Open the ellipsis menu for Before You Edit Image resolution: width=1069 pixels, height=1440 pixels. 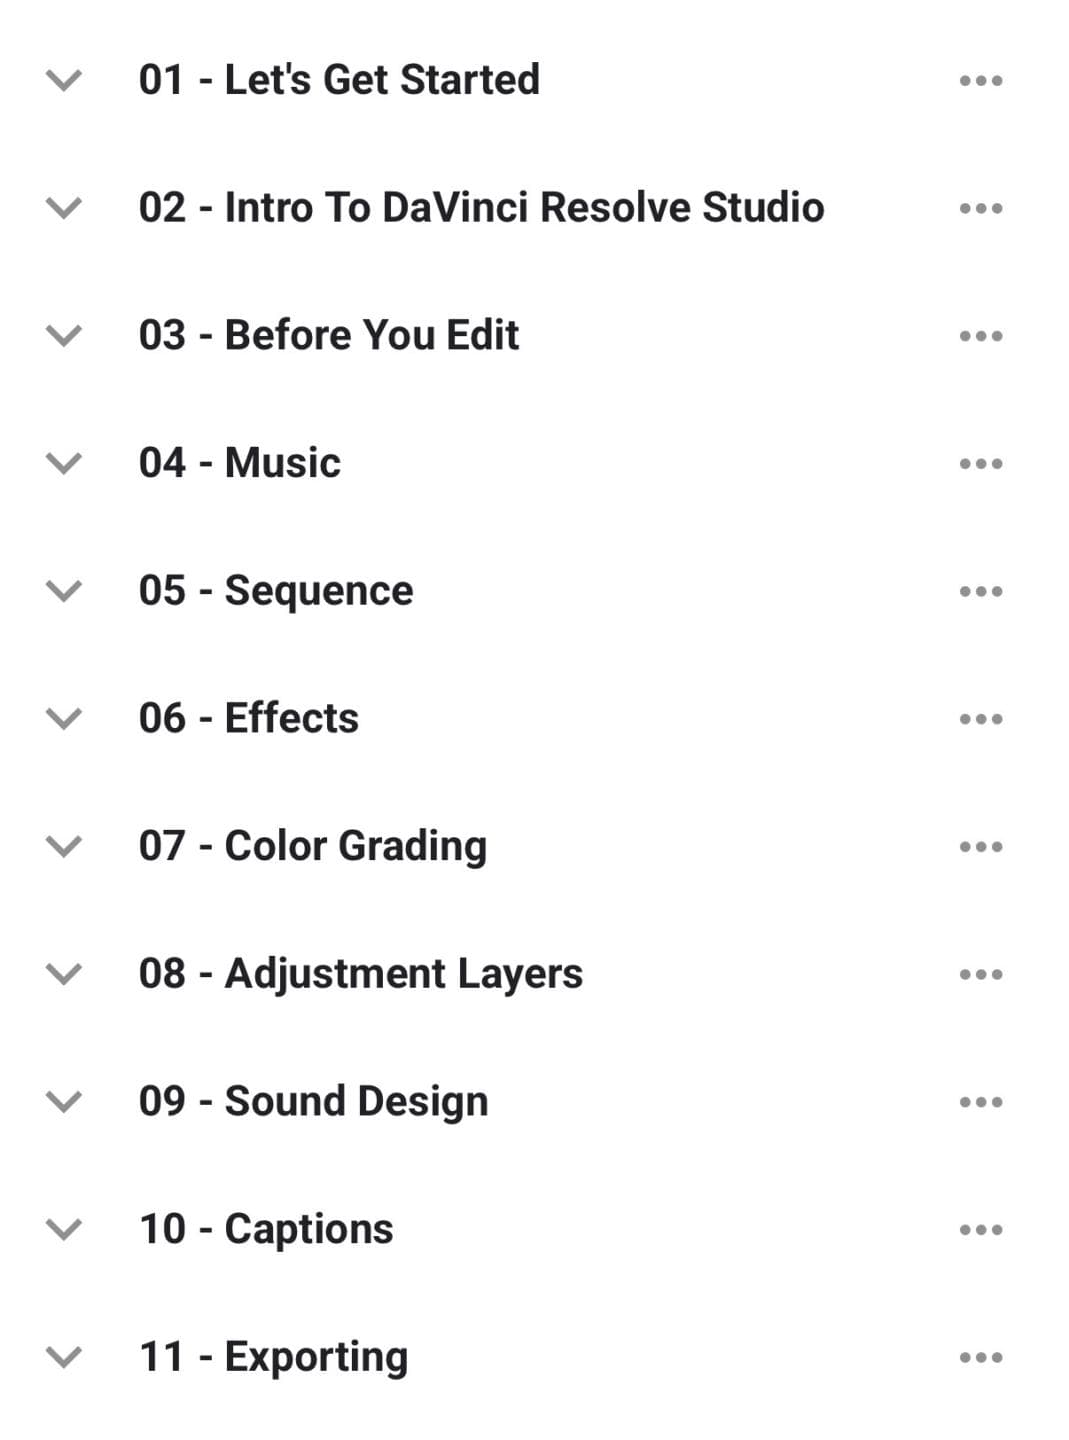point(980,336)
